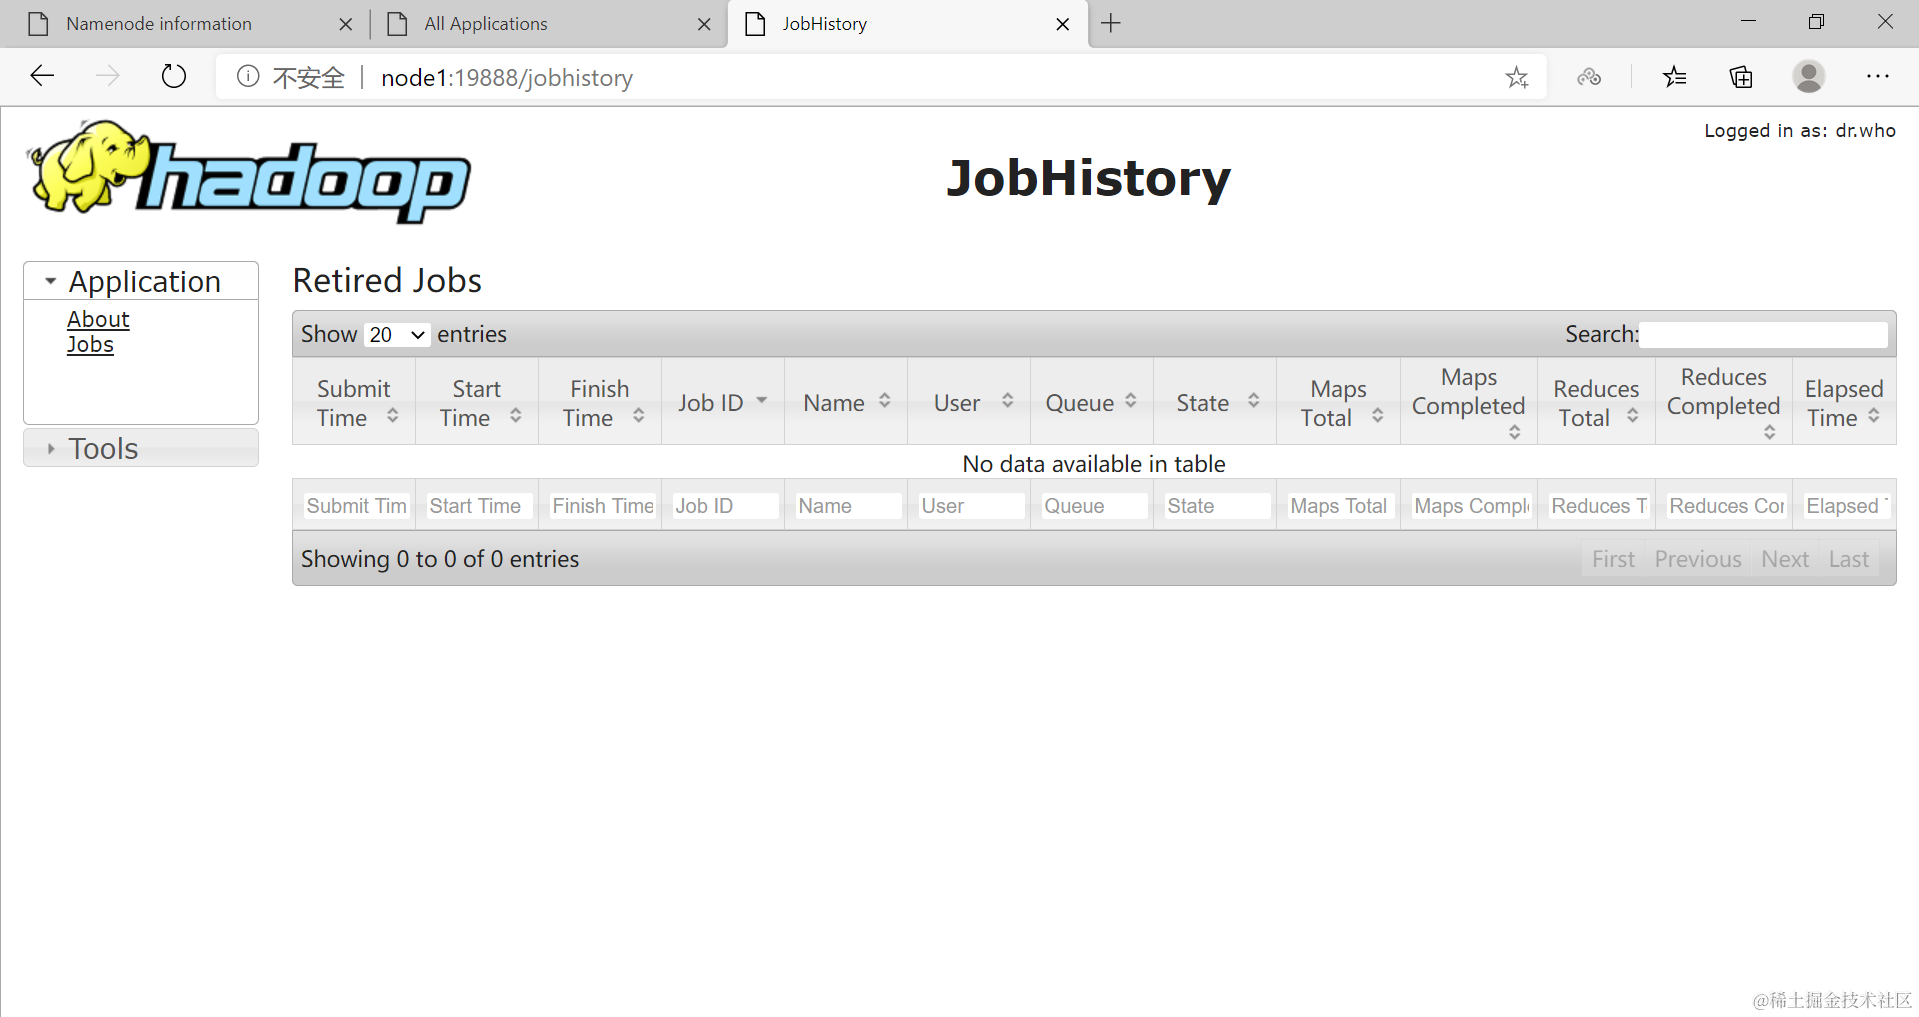This screenshot has width=1919, height=1017.
Task: Click the Jobs link under Application
Action: (90, 344)
